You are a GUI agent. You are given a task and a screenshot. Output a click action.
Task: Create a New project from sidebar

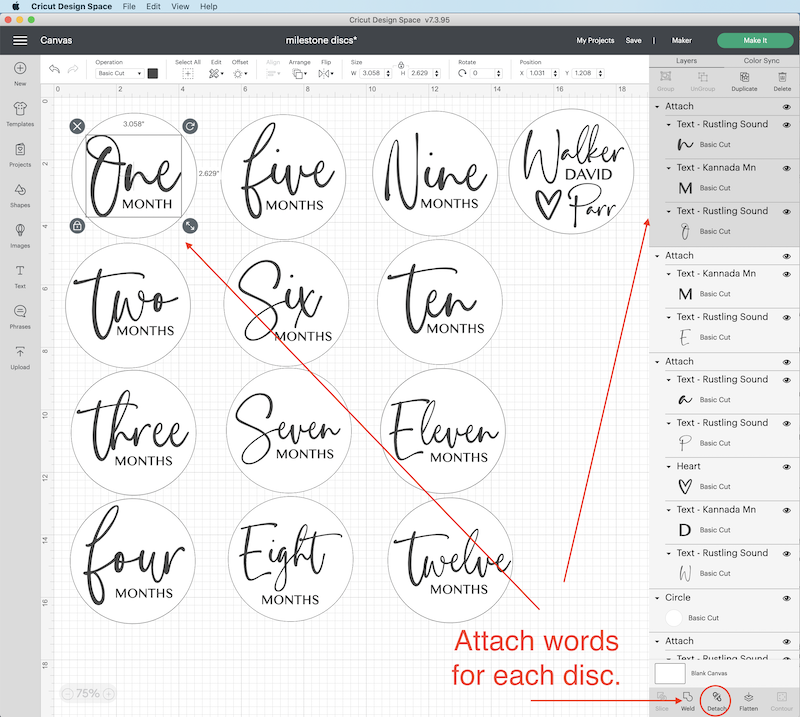pos(20,73)
